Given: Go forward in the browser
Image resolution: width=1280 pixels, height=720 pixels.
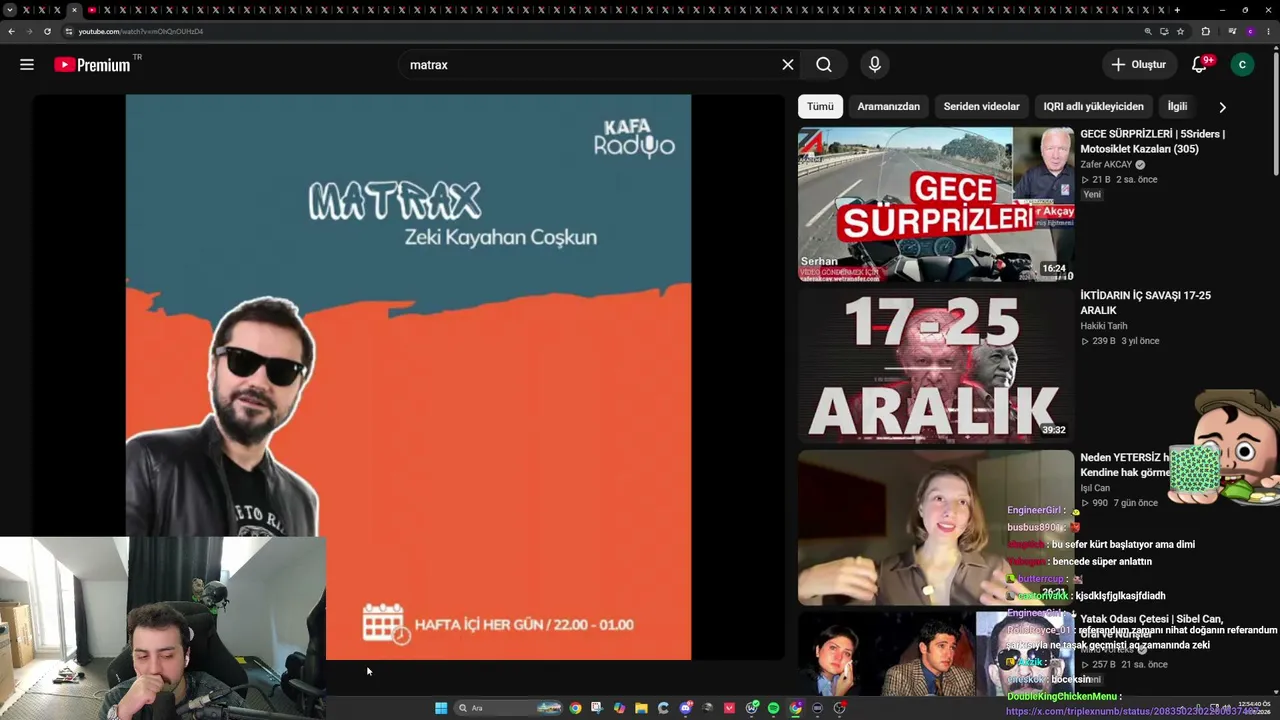Looking at the screenshot, I should tap(29, 31).
